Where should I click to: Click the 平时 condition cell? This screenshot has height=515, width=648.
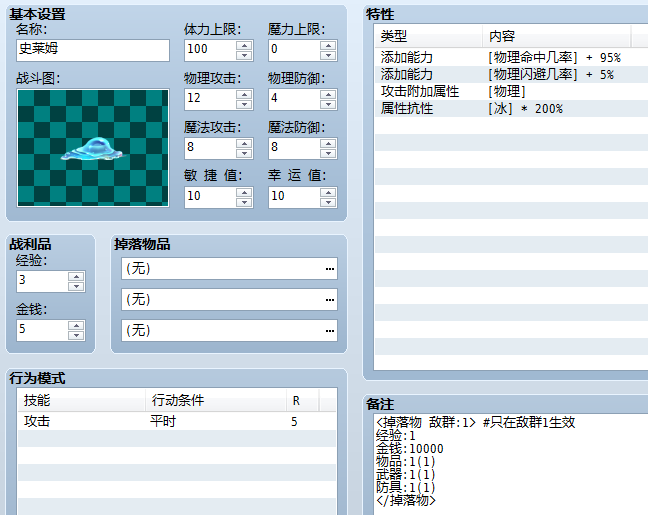tap(163, 421)
